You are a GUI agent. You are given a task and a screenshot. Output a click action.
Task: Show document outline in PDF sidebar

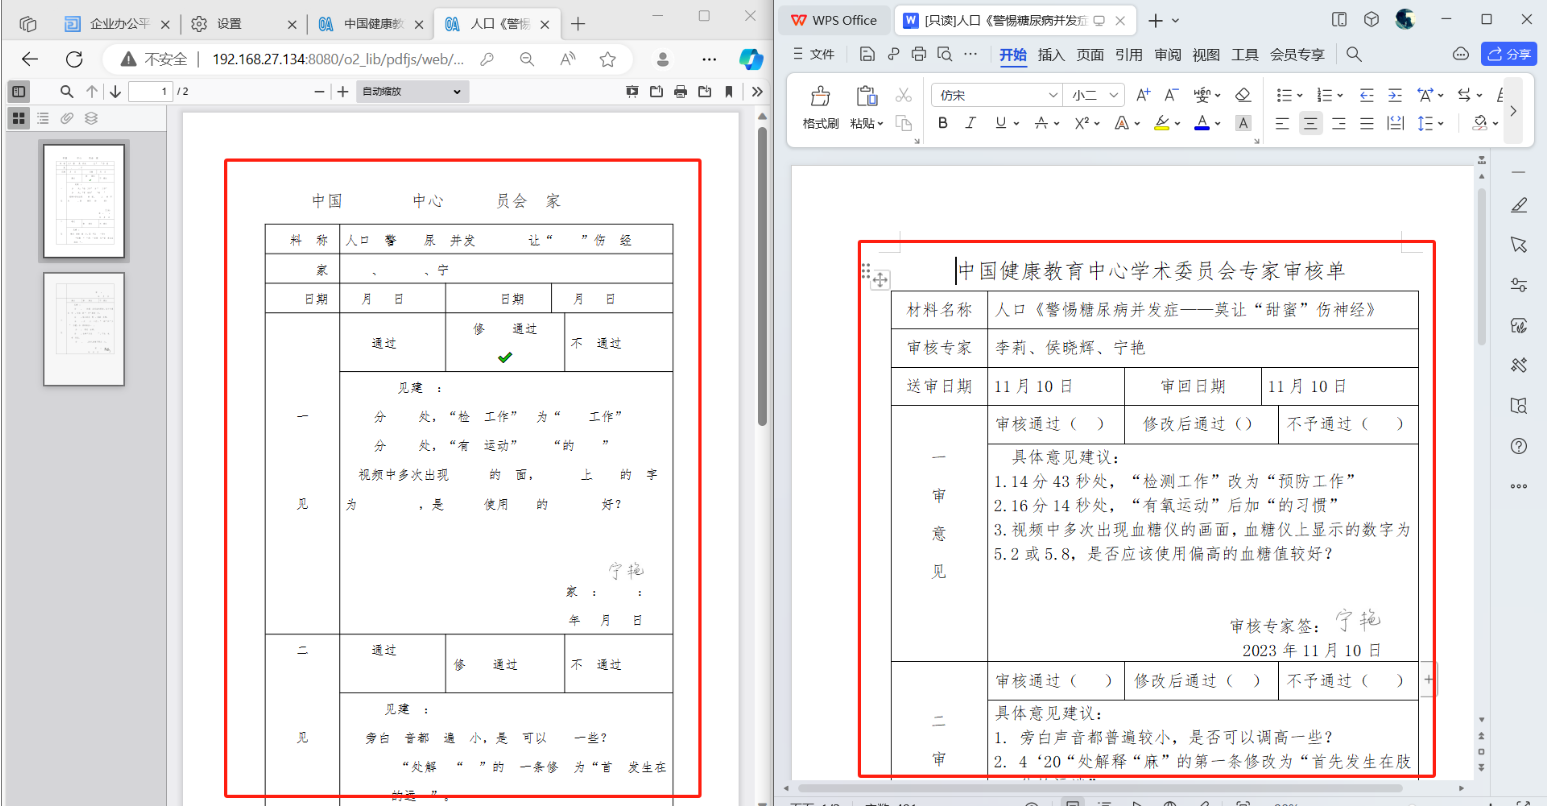pos(43,118)
